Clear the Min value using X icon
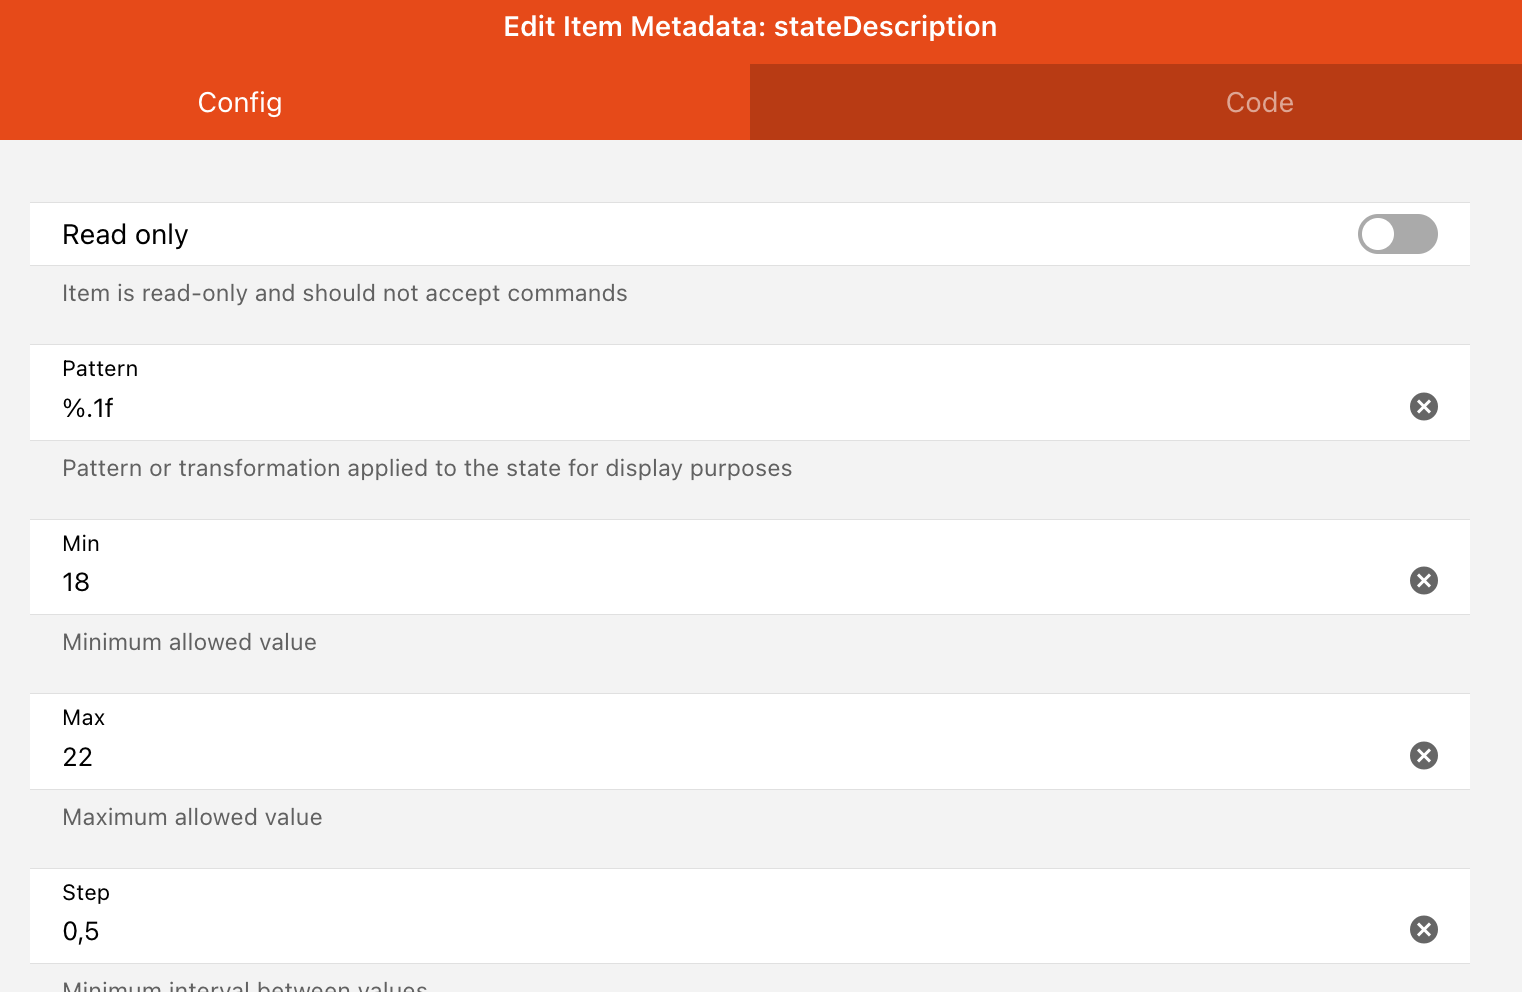 [1423, 581]
